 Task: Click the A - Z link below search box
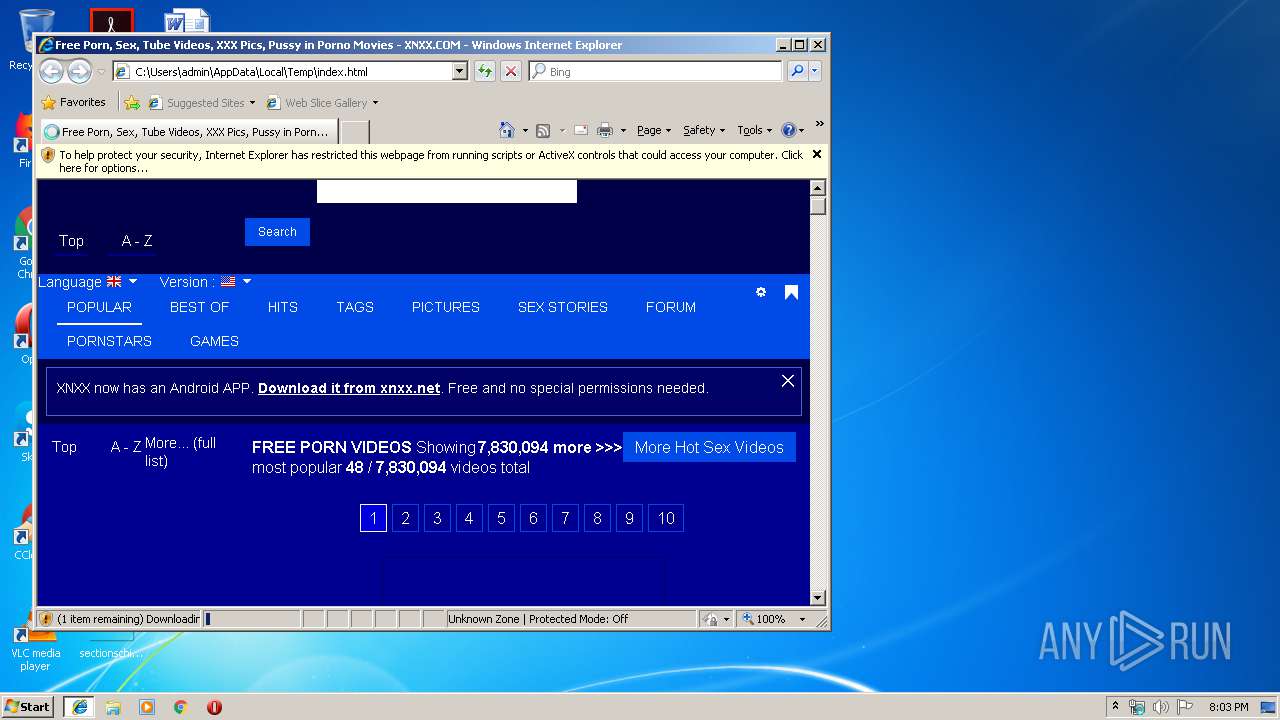tap(137, 241)
